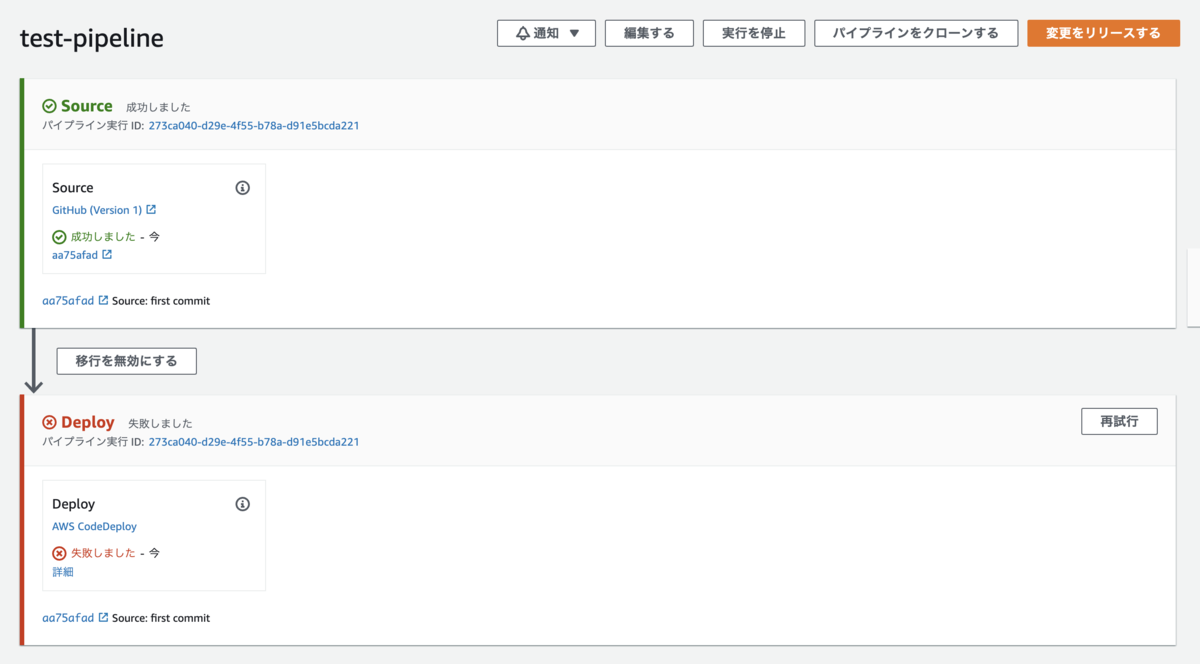
Task: Click red failure icon in Deploy stage header
Action: click(49, 423)
